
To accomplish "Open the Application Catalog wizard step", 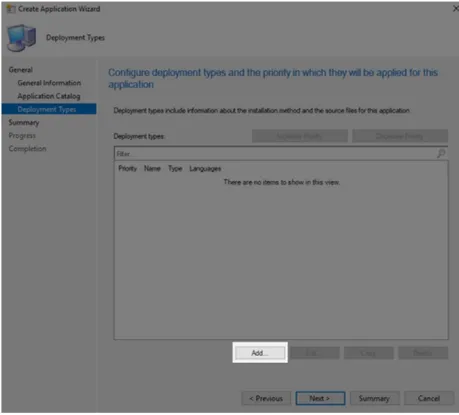I will (x=49, y=96).
